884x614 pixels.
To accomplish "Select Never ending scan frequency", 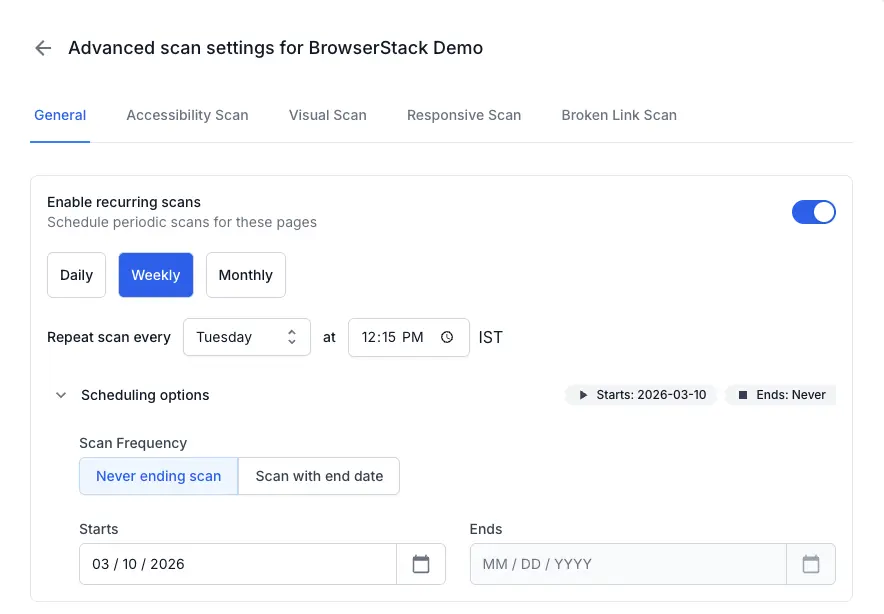I will tap(158, 476).
